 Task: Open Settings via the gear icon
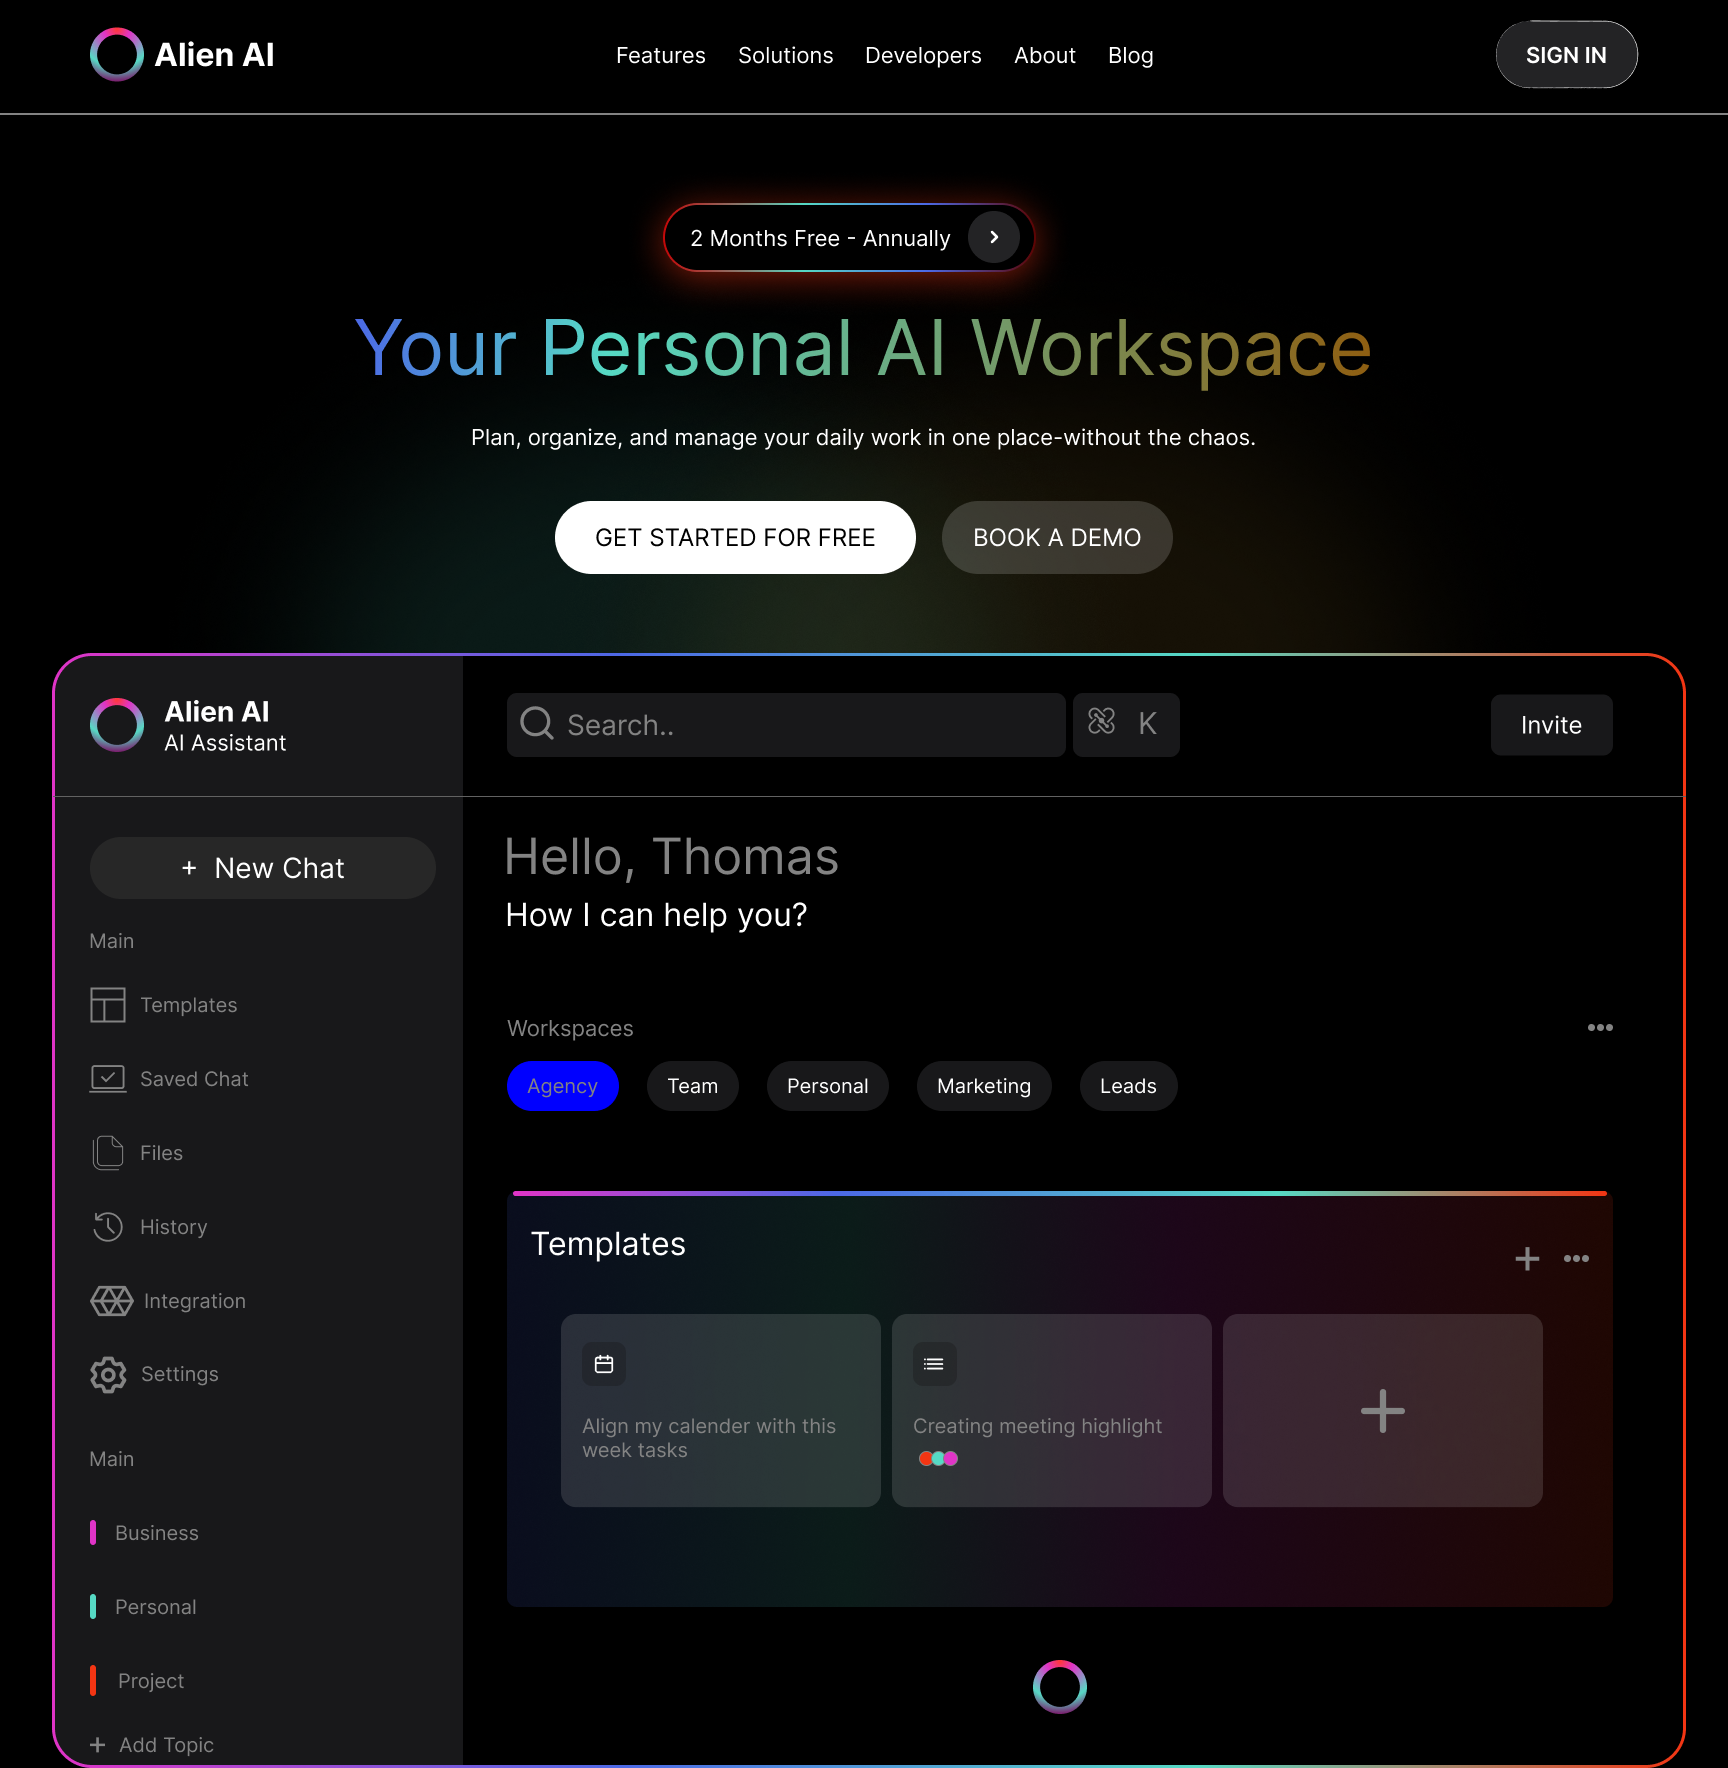(x=108, y=1374)
